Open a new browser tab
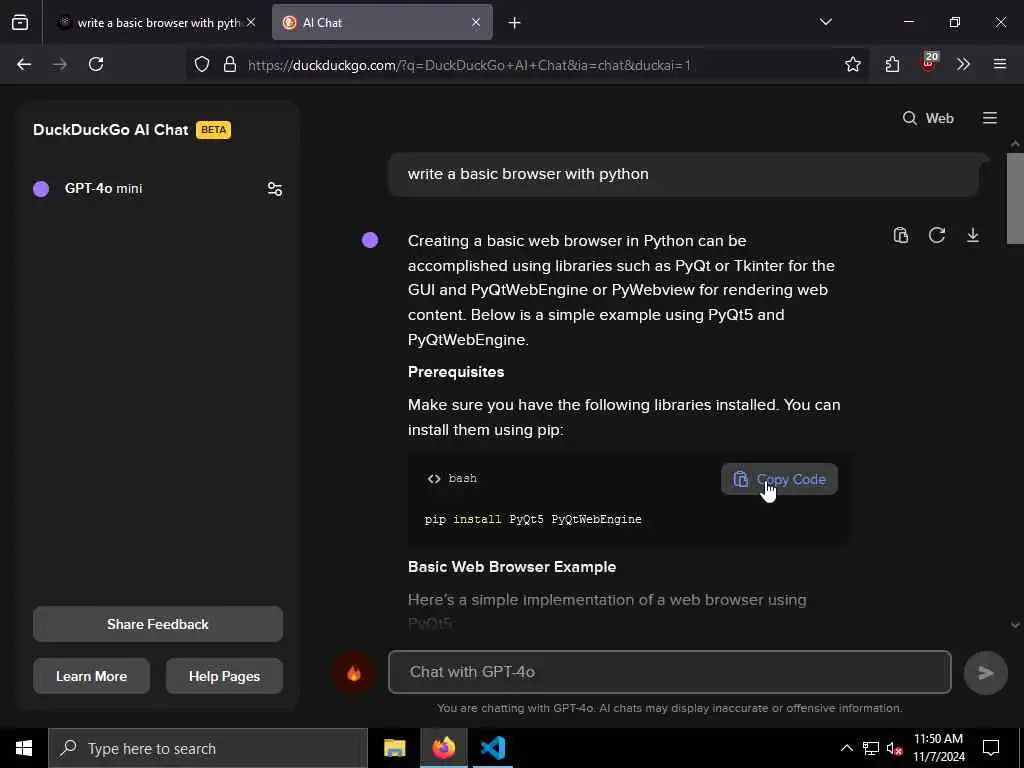Screen dimensions: 1024x768 coord(515,23)
